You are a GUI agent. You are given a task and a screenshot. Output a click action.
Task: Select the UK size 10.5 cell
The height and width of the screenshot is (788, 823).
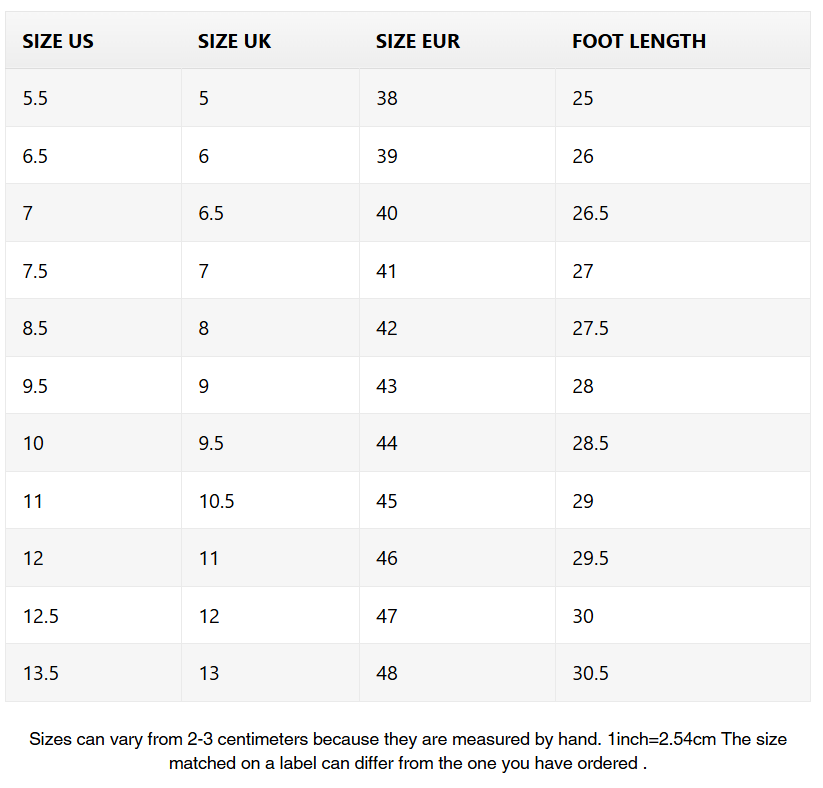tap(270, 500)
